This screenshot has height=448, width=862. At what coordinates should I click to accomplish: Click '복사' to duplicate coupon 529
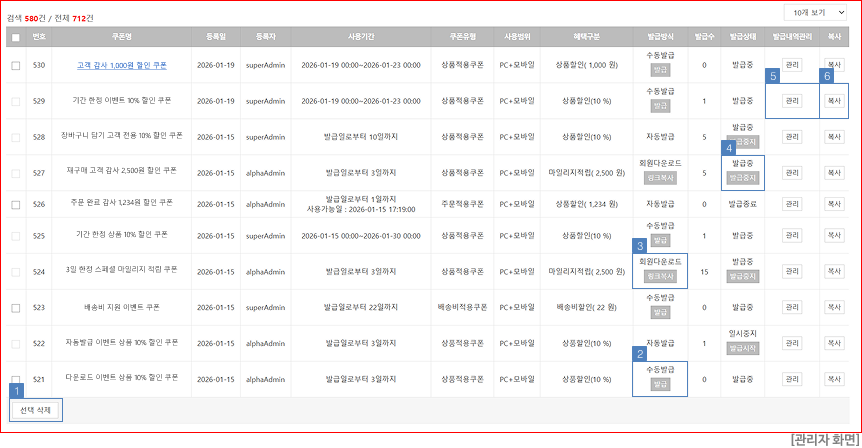point(833,100)
